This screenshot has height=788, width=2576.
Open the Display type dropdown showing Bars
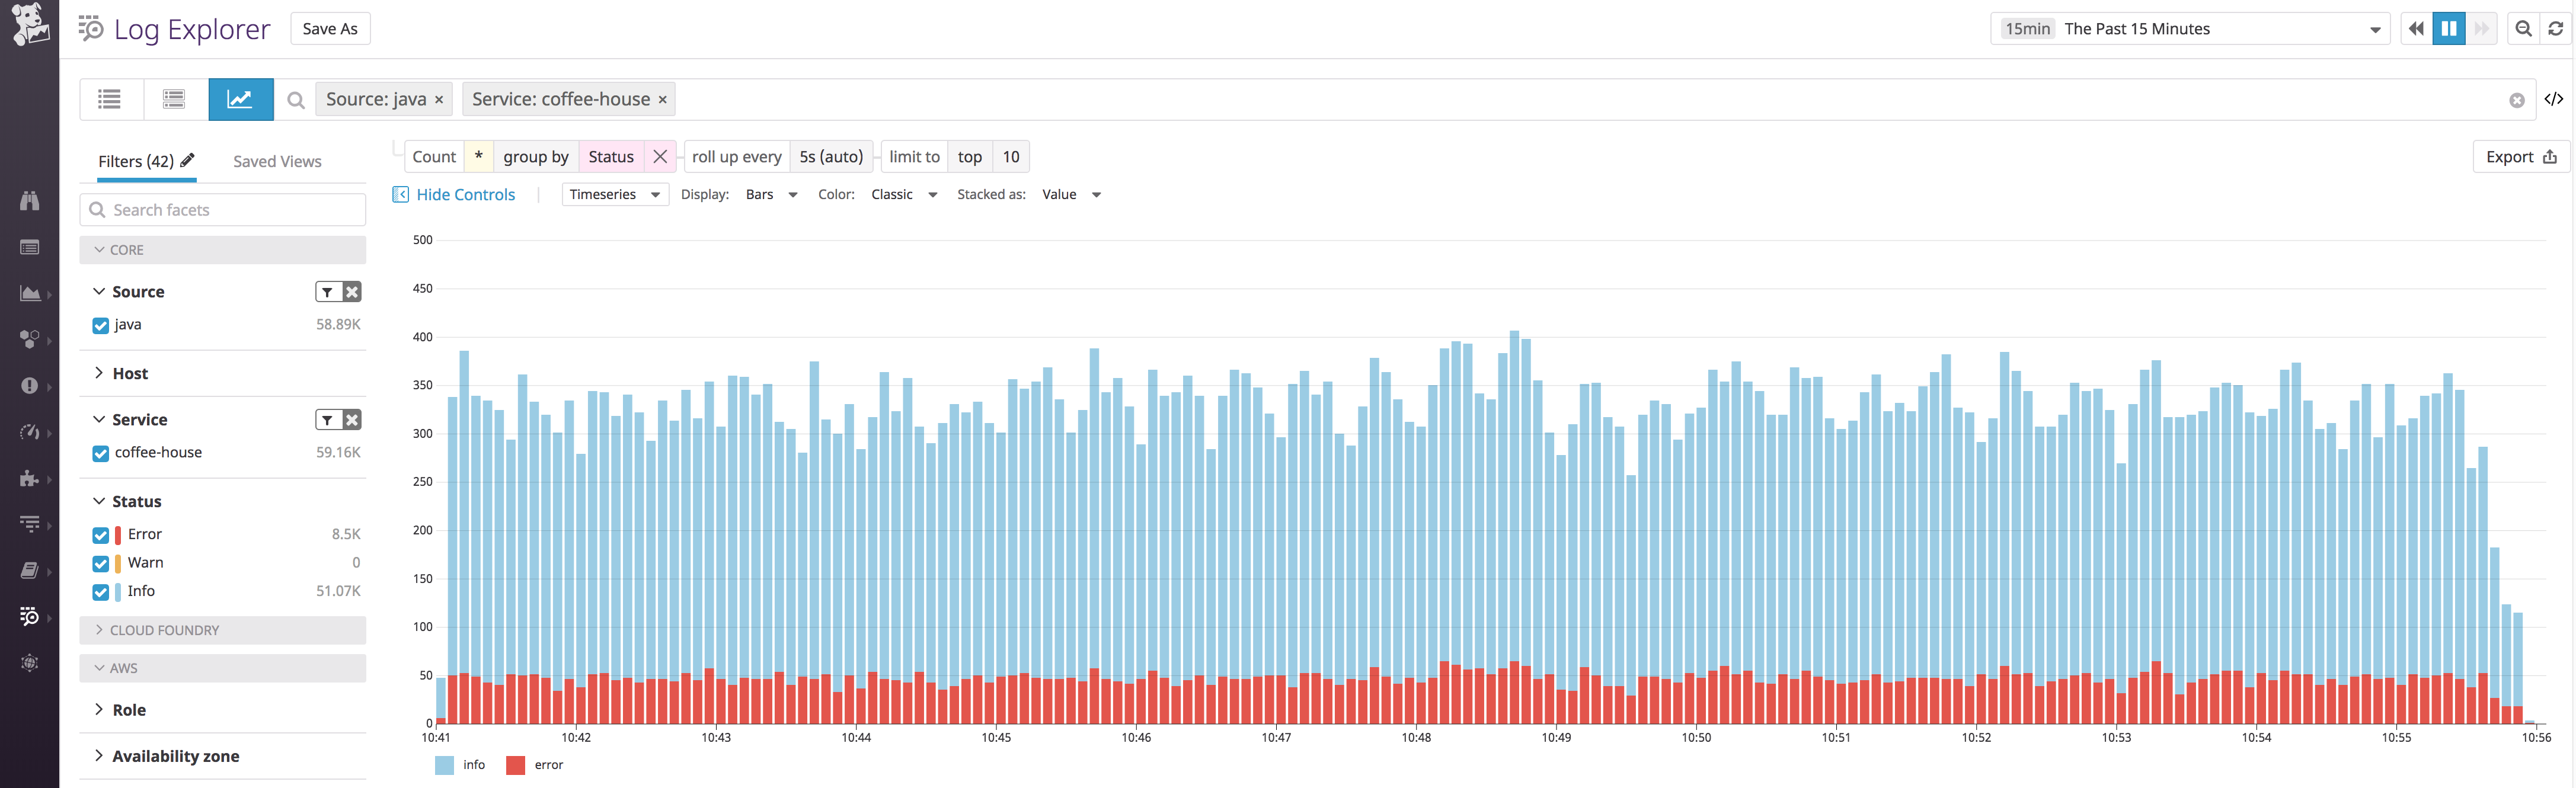(x=771, y=194)
